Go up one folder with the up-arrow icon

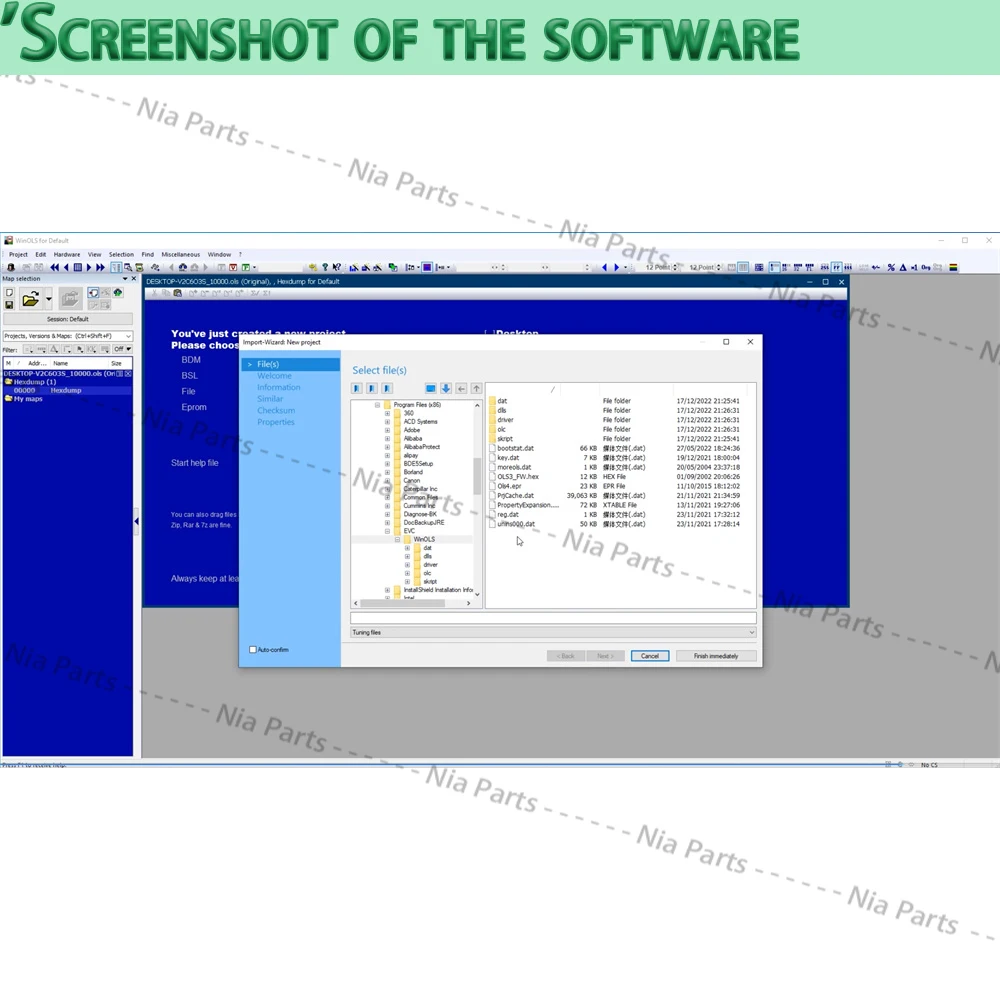tap(476, 388)
